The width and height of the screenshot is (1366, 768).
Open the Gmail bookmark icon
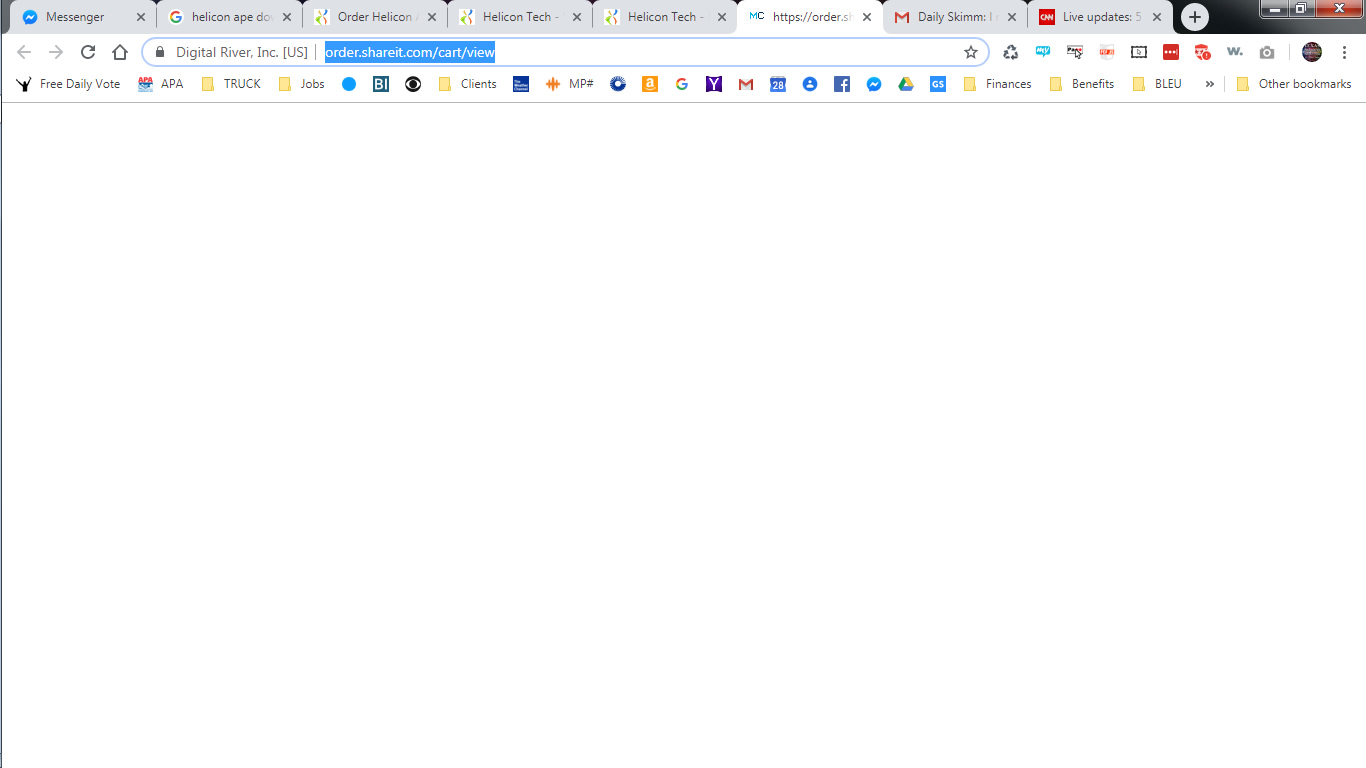[x=745, y=84]
